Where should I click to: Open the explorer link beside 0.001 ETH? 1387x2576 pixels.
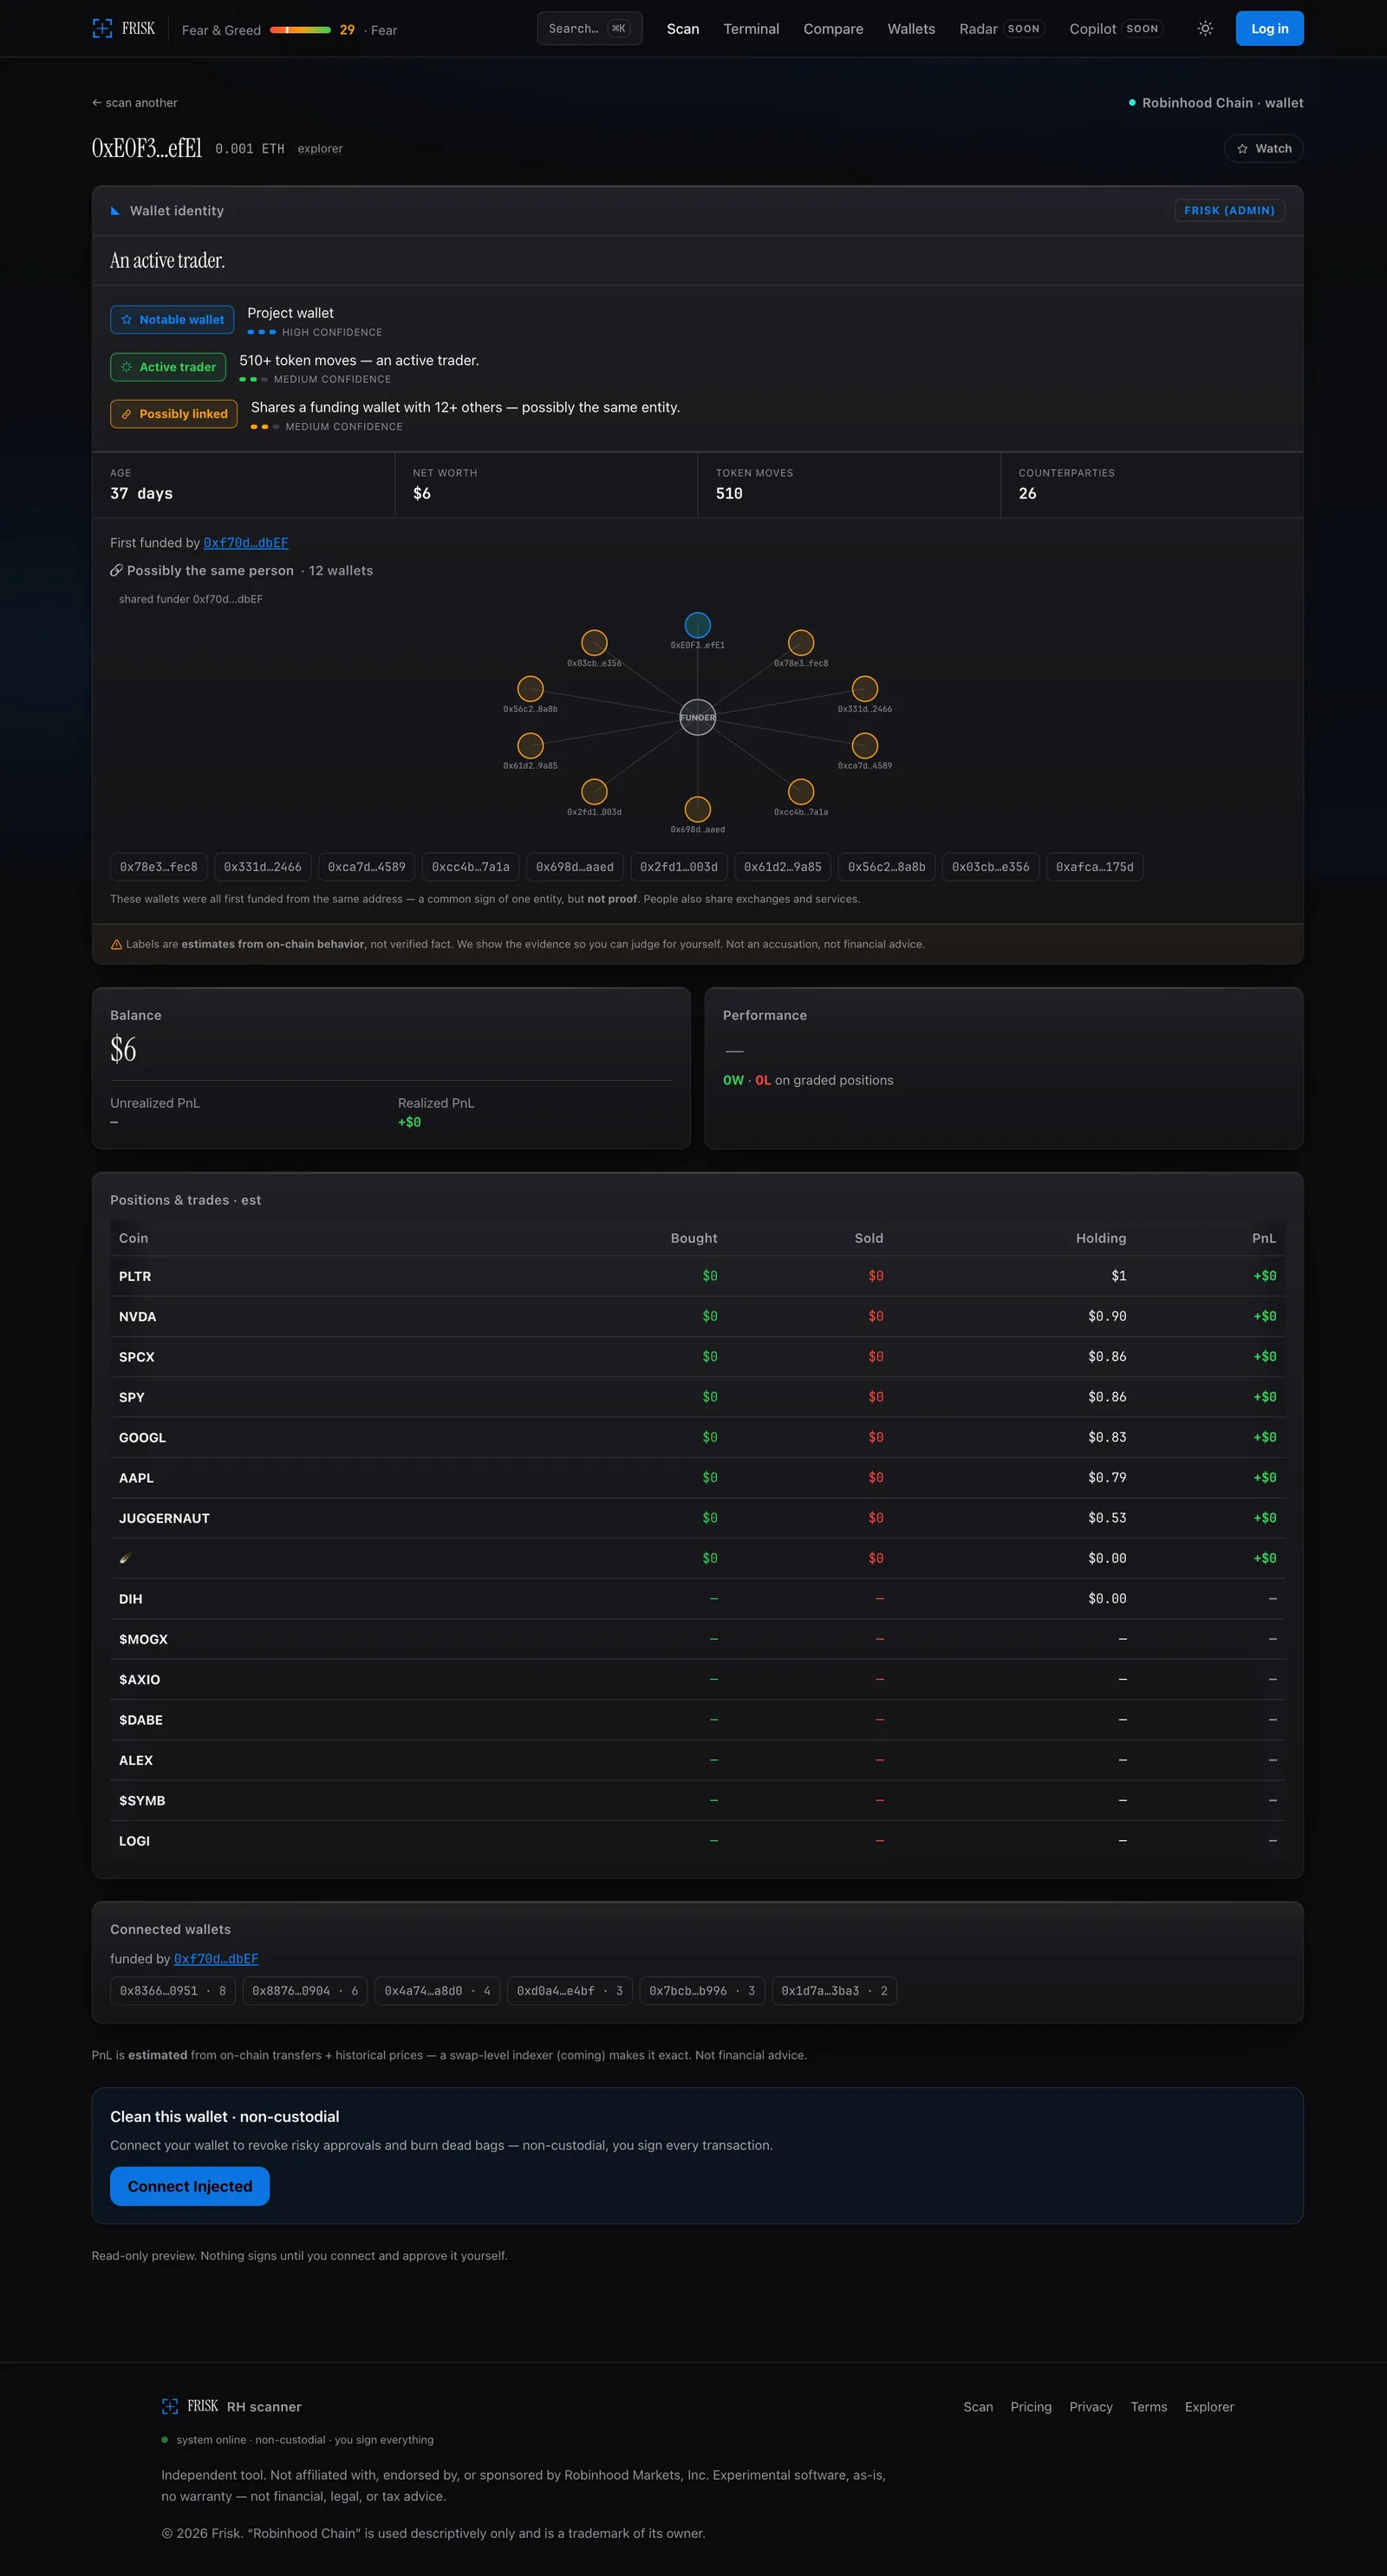(x=320, y=149)
